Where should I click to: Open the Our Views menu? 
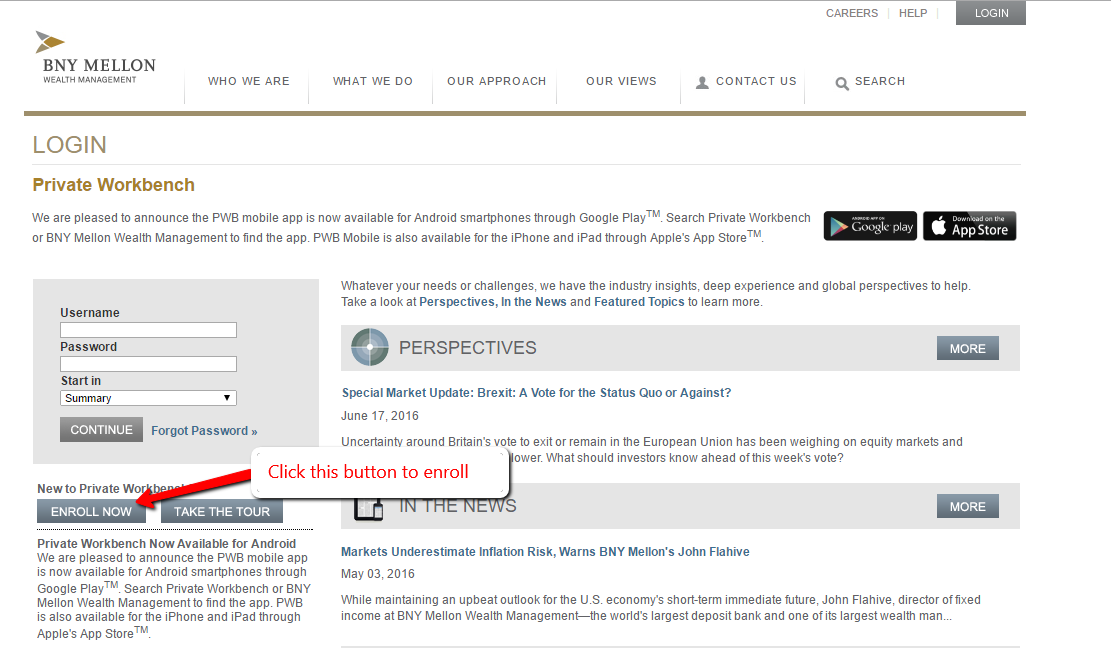619,81
